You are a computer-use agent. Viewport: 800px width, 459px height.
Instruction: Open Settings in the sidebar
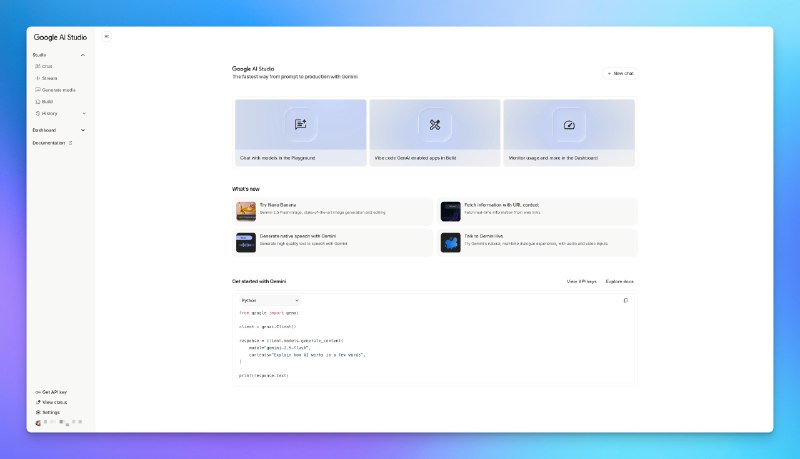47,412
